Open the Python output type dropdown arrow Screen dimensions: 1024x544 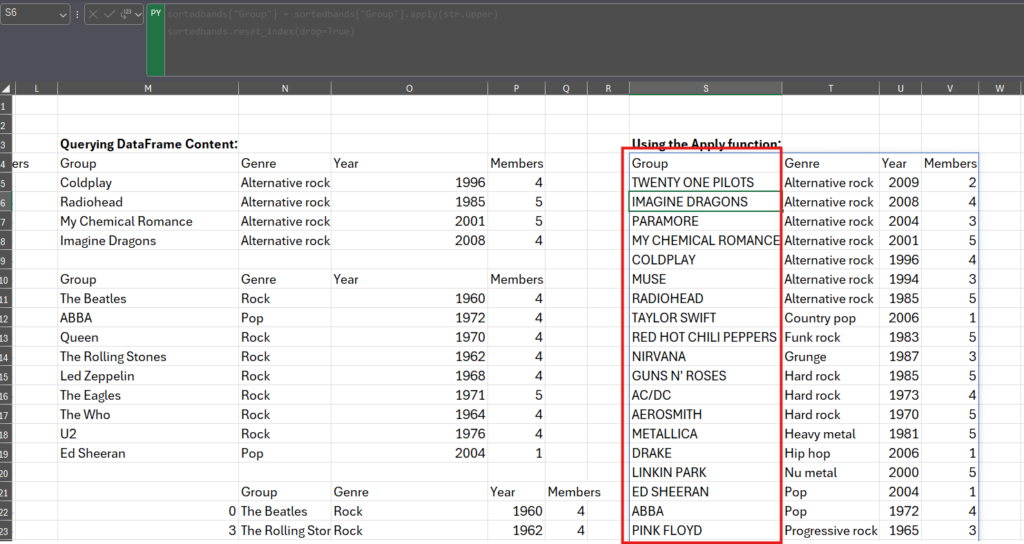click(138, 14)
